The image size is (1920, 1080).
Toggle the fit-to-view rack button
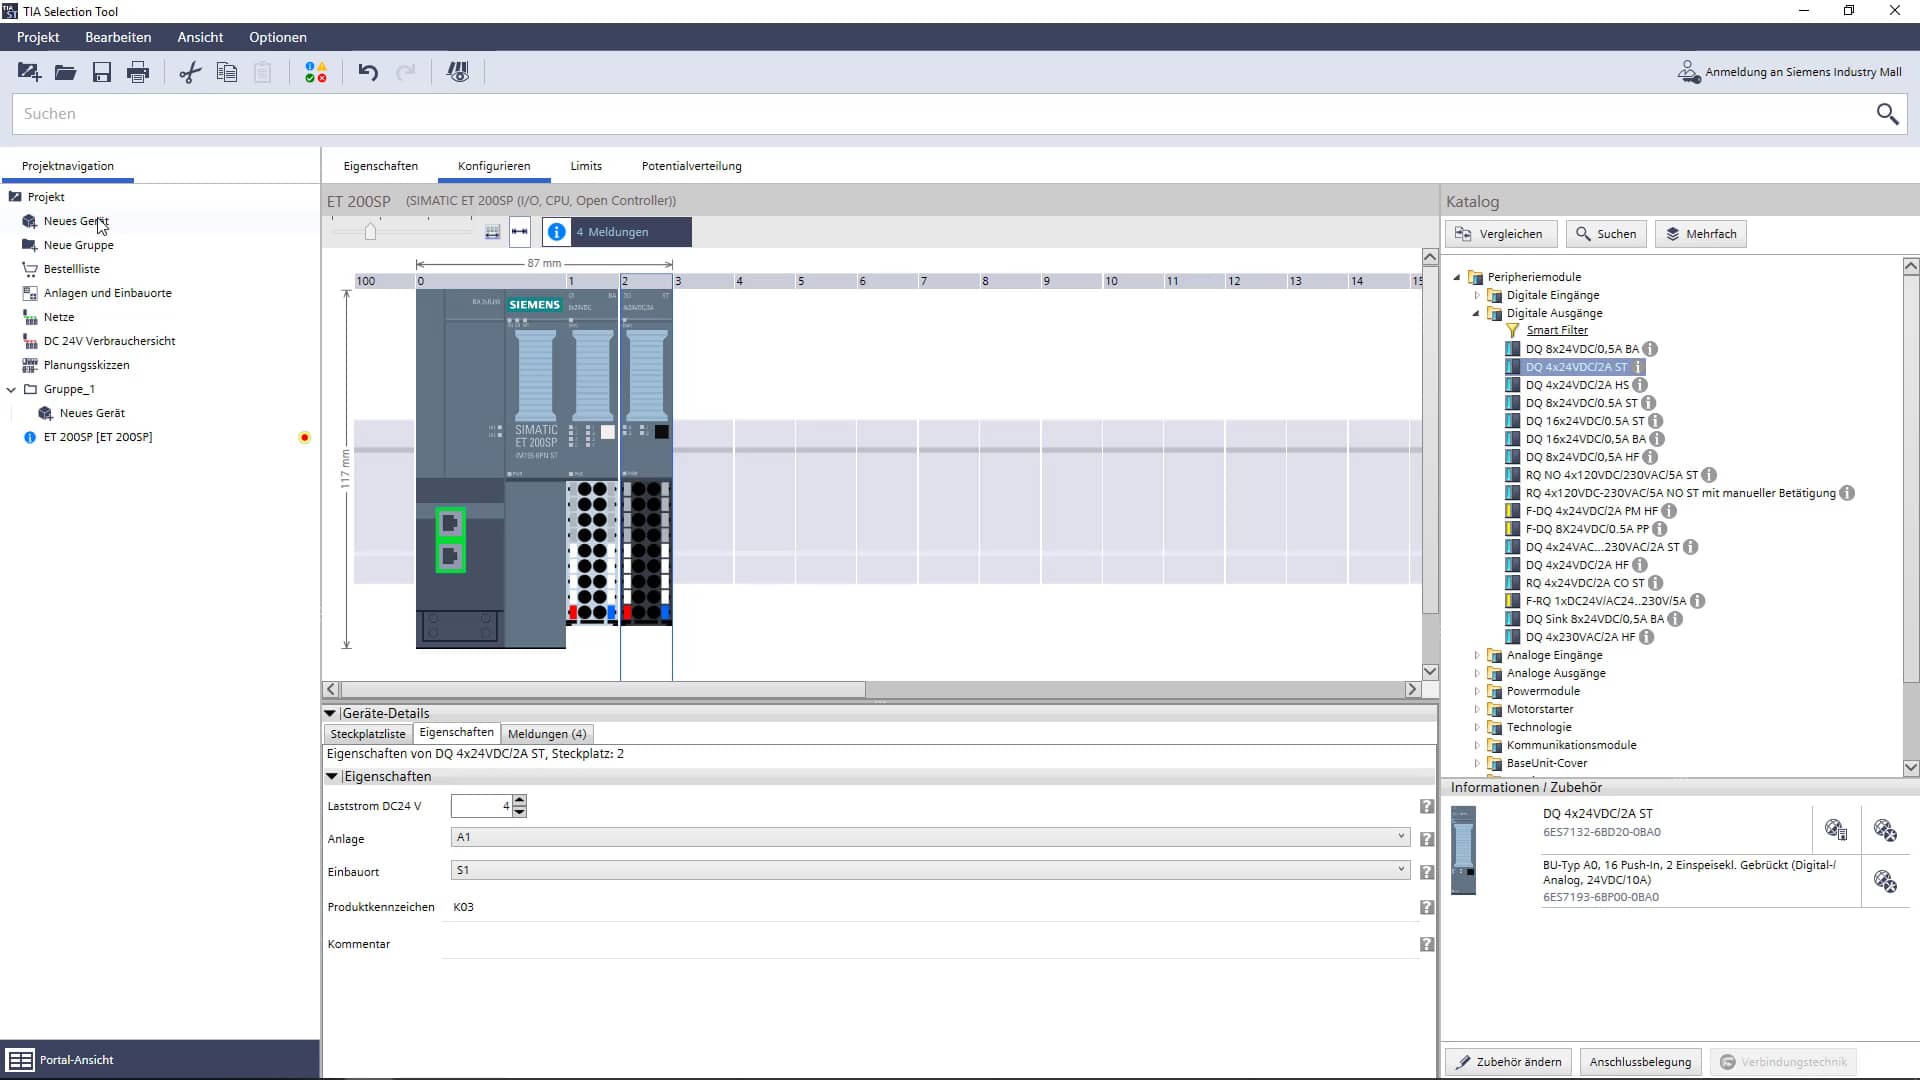(x=492, y=232)
